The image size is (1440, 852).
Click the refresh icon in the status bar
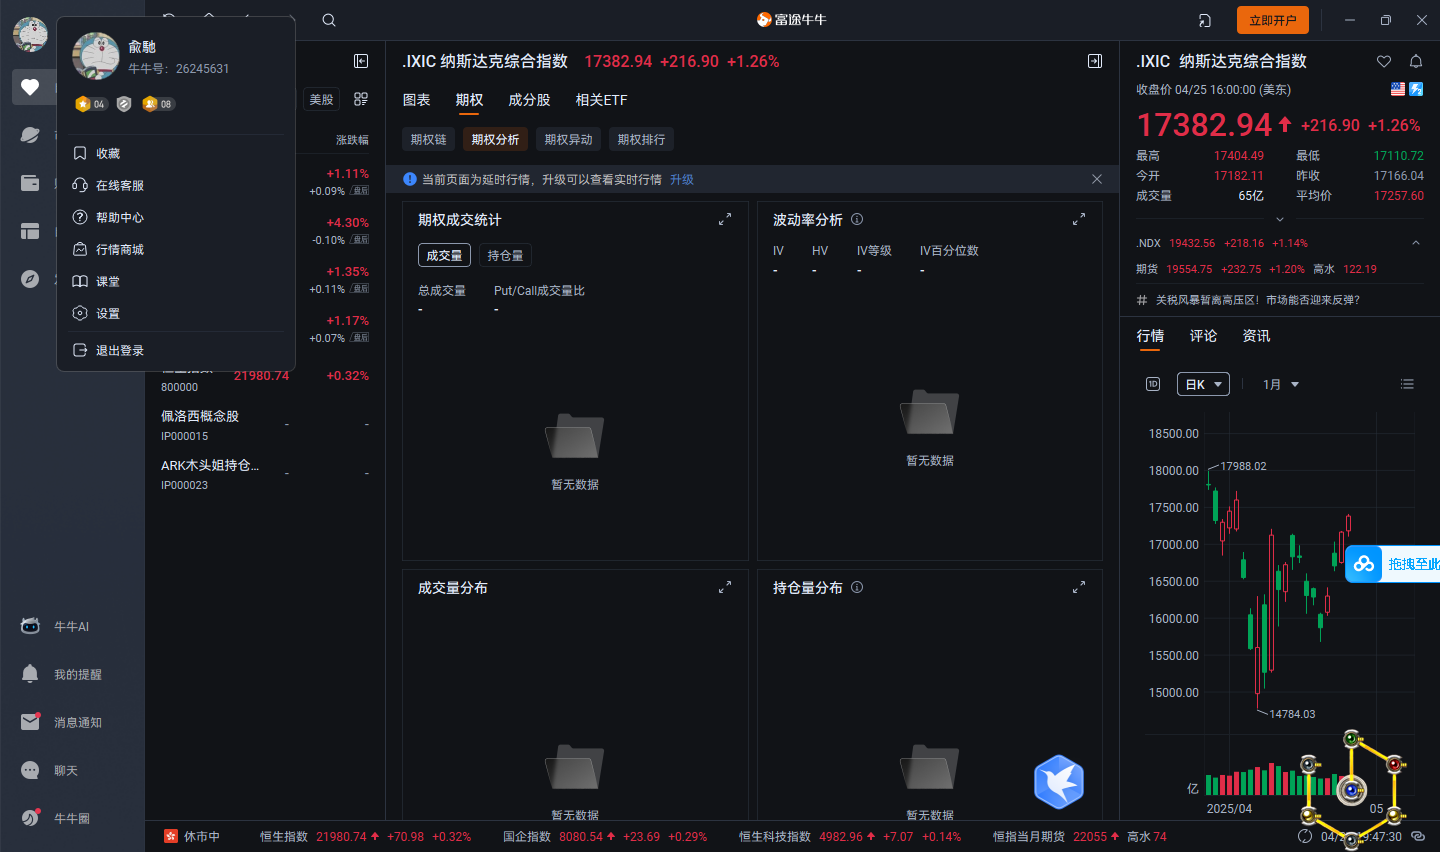(x=1305, y=836)
